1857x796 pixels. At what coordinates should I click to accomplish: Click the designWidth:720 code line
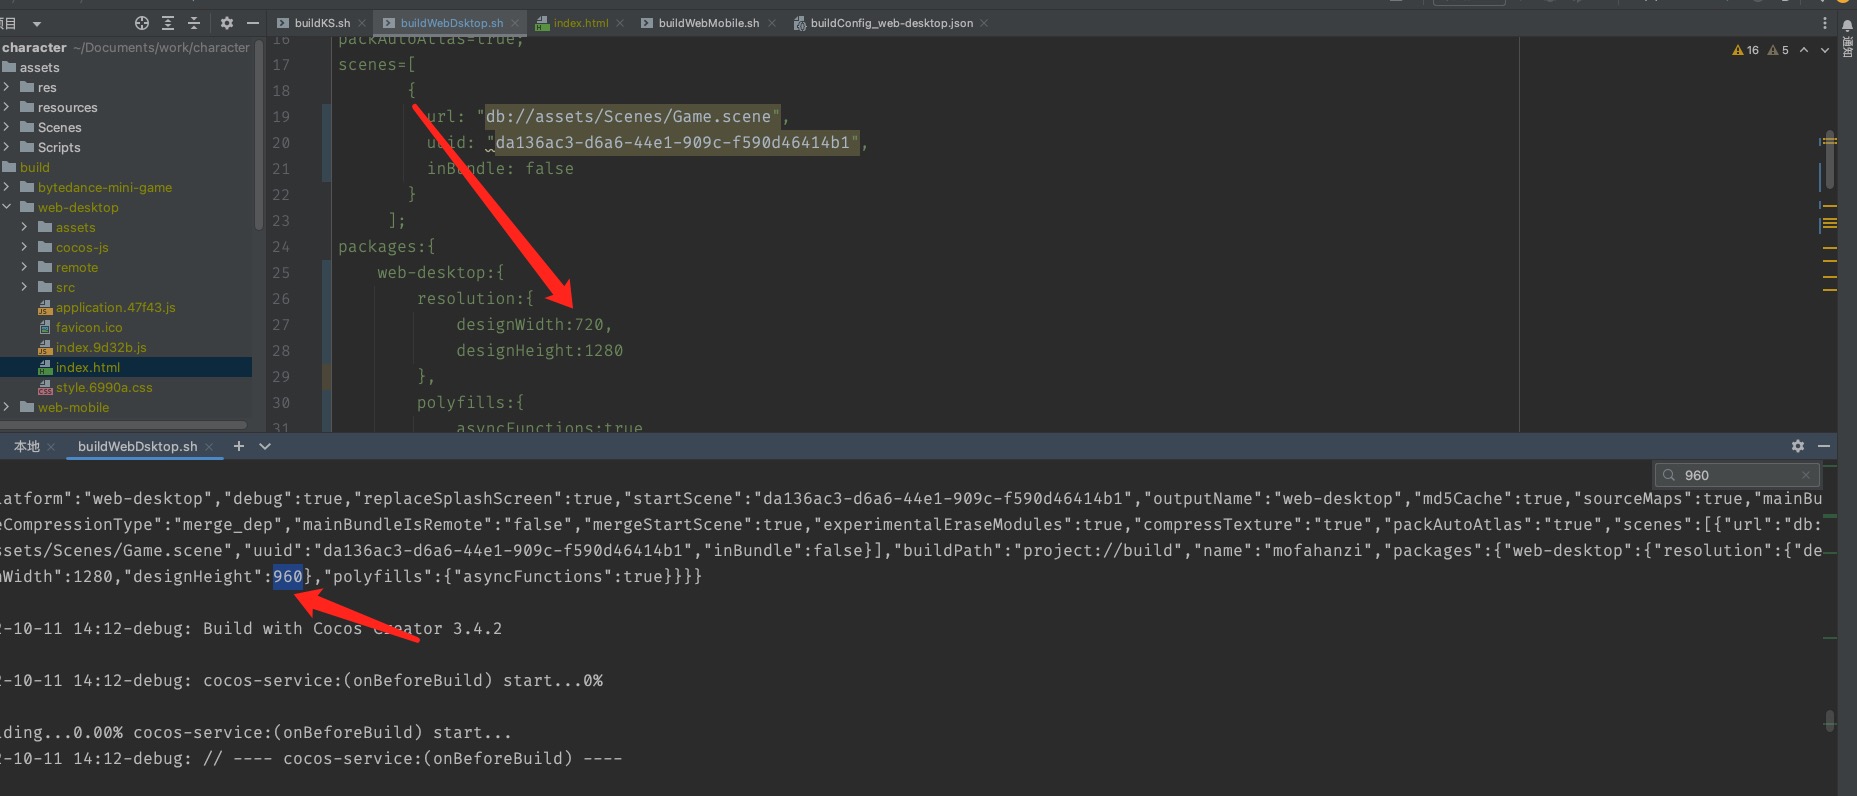click(534, 324)
